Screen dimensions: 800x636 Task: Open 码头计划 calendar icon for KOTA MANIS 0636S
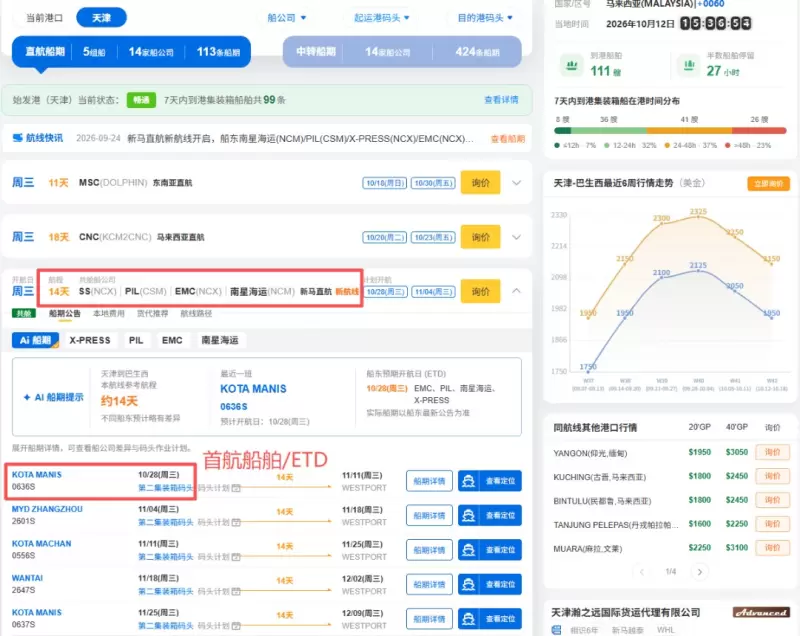click(x=236, y=488)
